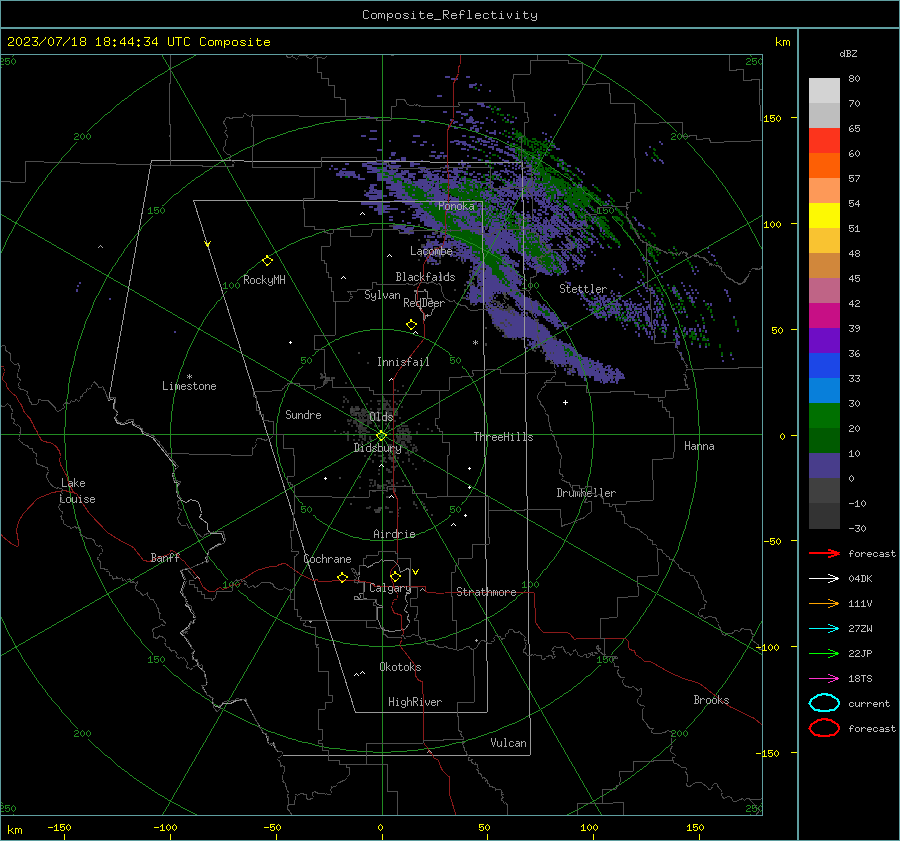
Task: Select the yellow diamond marker below RedDeer
Action: pyautogui.click(x=411, y=325)
